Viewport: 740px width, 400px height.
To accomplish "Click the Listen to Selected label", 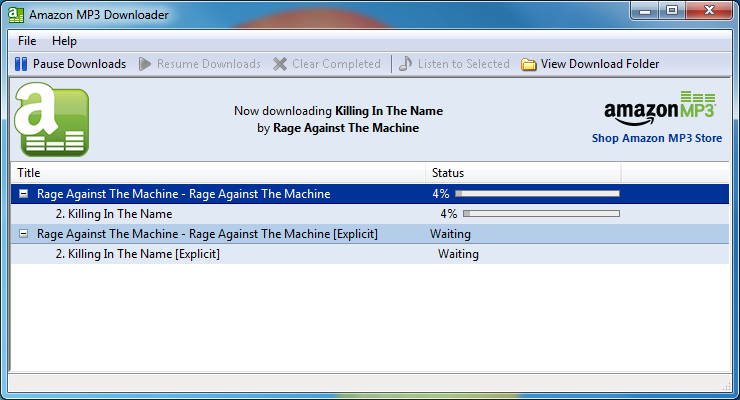I will [463, 64].
